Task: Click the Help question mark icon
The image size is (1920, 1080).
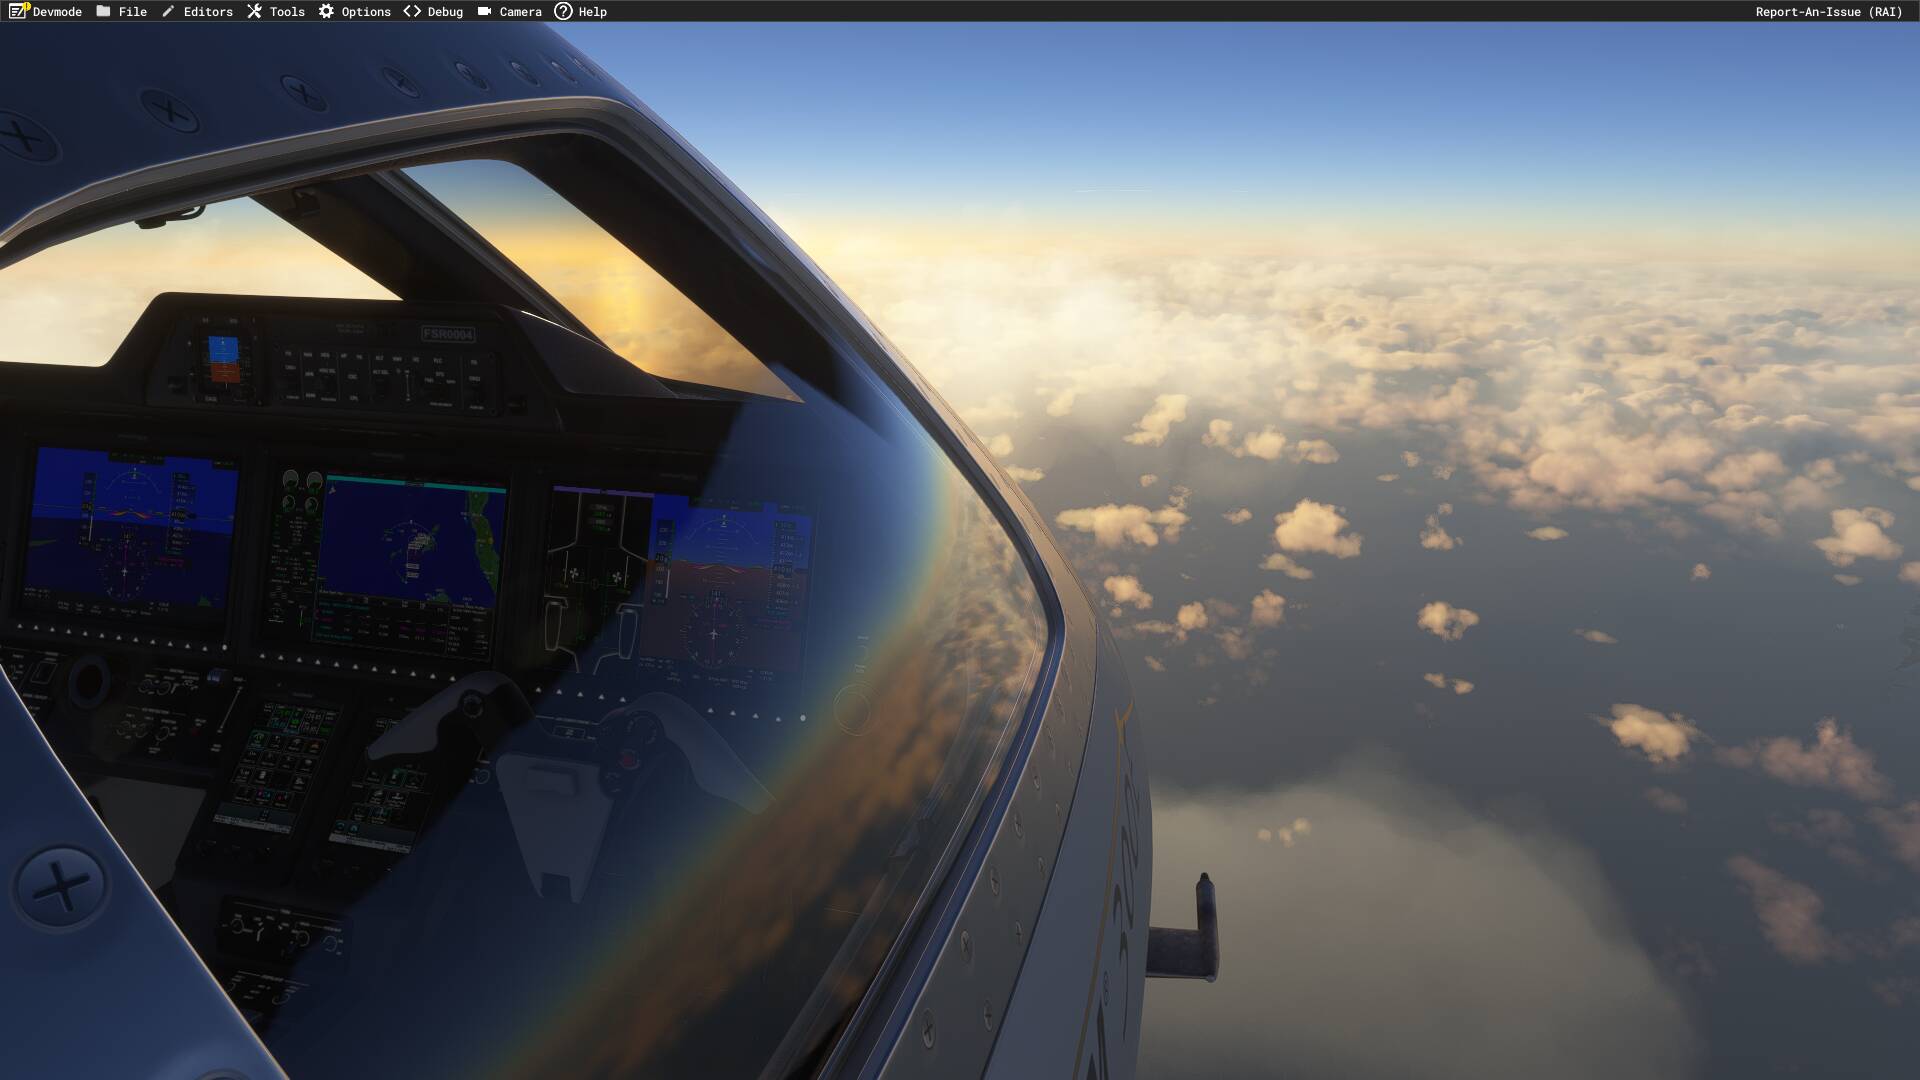Action: 563,11
